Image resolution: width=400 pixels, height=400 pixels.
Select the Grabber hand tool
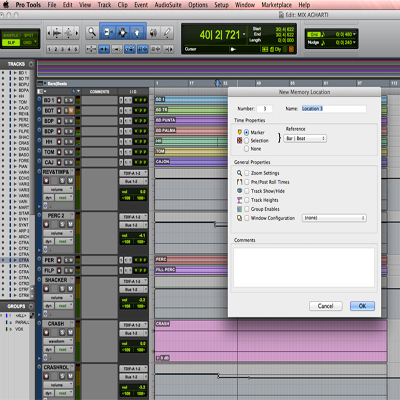click(137, 32)
